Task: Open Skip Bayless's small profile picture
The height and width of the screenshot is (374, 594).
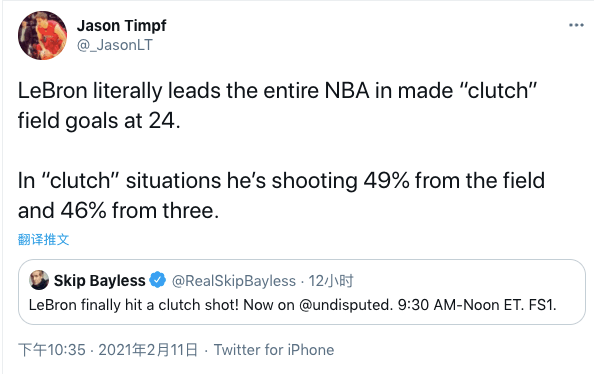Action: tap(39, 280)
